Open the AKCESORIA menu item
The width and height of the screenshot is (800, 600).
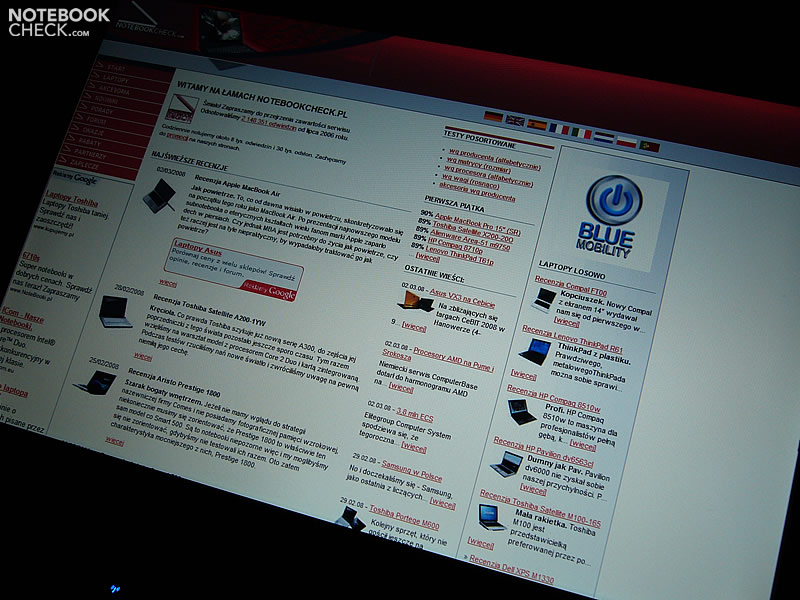113,91
